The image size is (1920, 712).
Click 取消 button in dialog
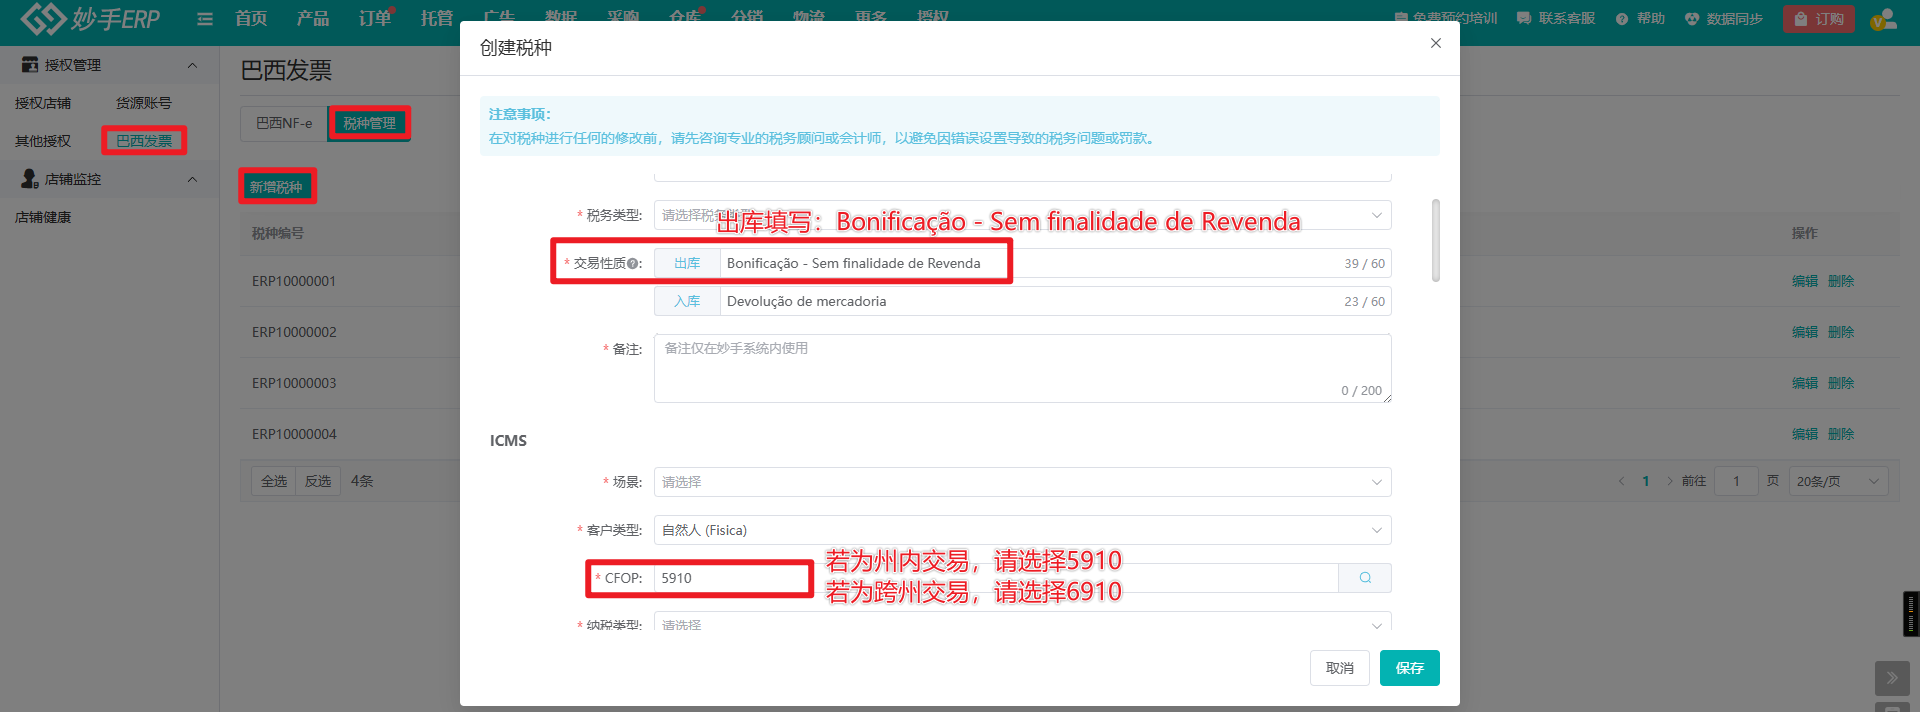click(1340, 668)
